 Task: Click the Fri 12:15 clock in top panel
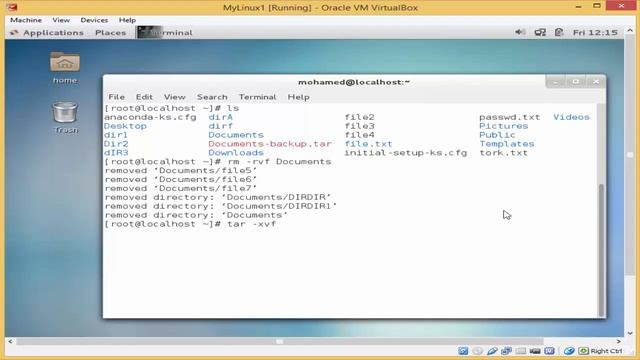click(x=595, y=32)
